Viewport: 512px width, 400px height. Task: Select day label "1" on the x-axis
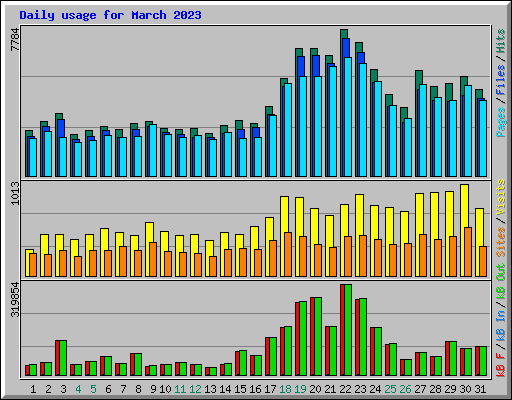33,389
